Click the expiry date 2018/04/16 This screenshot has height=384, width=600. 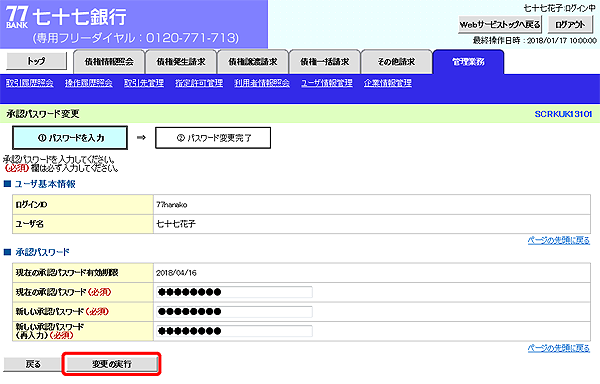pyautogui.click(x=176, y=273)
